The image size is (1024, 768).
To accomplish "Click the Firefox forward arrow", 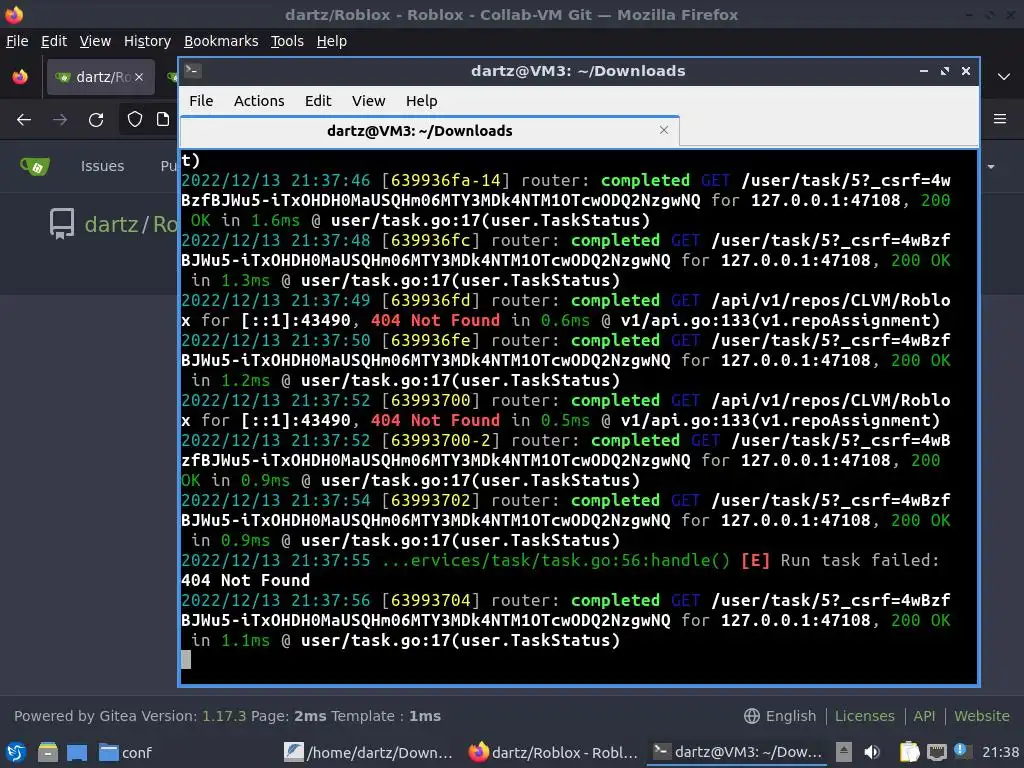I will [x=60, y=120].
